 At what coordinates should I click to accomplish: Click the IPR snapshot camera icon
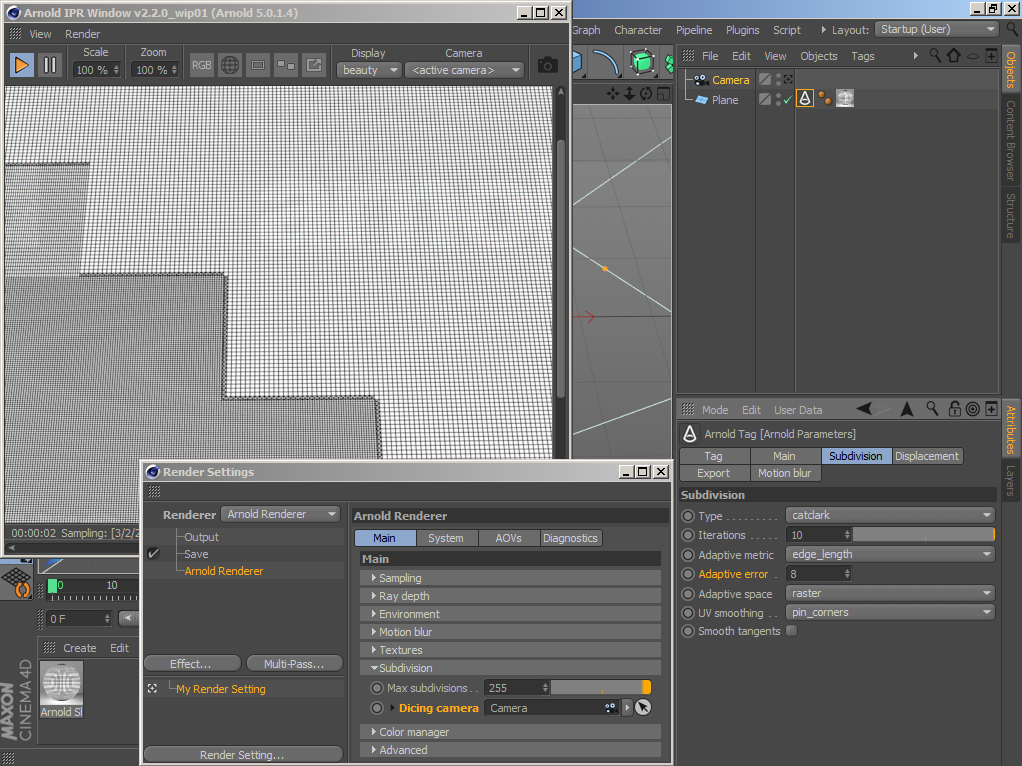pos(547,66)
